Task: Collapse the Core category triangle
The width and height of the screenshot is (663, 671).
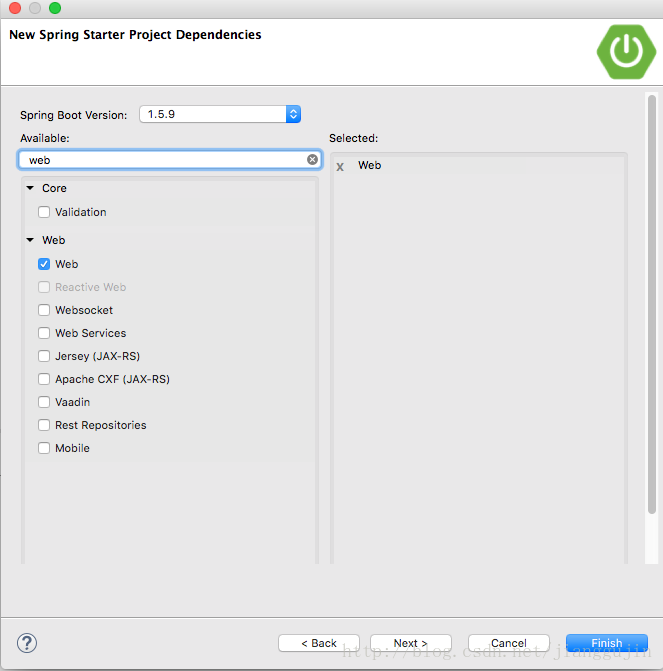Action: coord(30,188)
